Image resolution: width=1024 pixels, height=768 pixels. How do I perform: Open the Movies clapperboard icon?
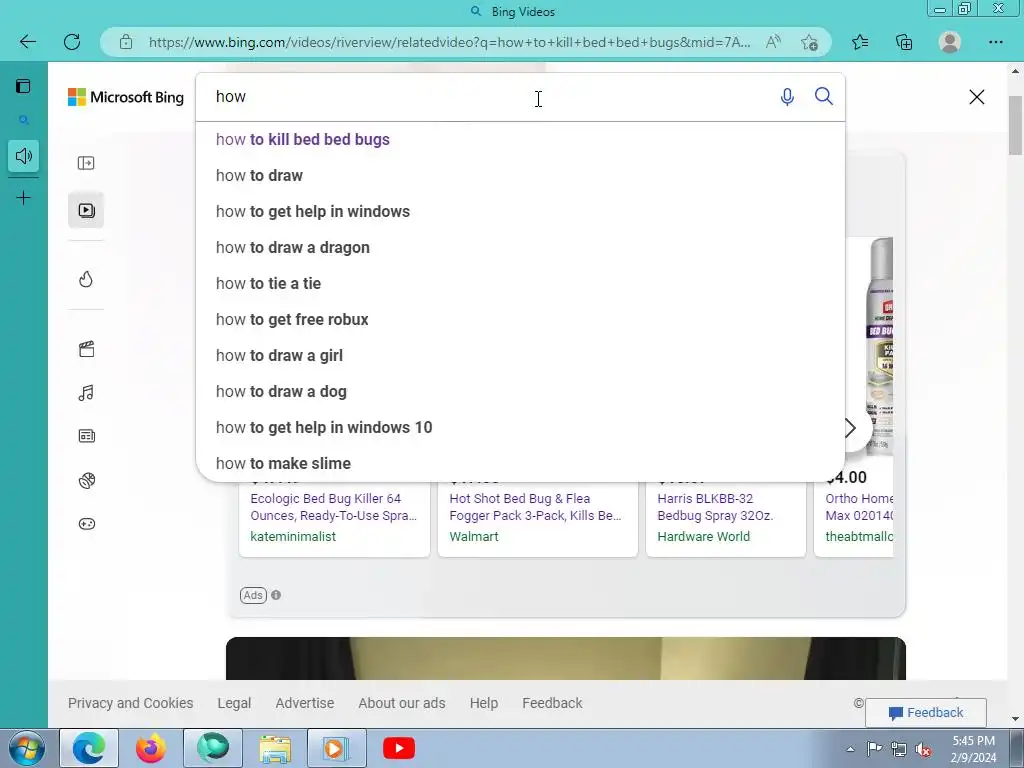(x=86, y=349)
